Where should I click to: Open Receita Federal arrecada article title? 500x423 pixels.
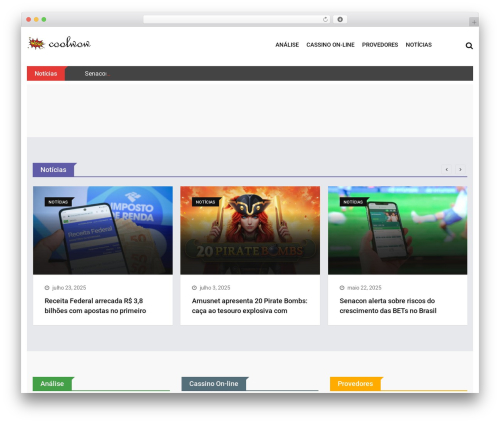[x=95, y=306]
